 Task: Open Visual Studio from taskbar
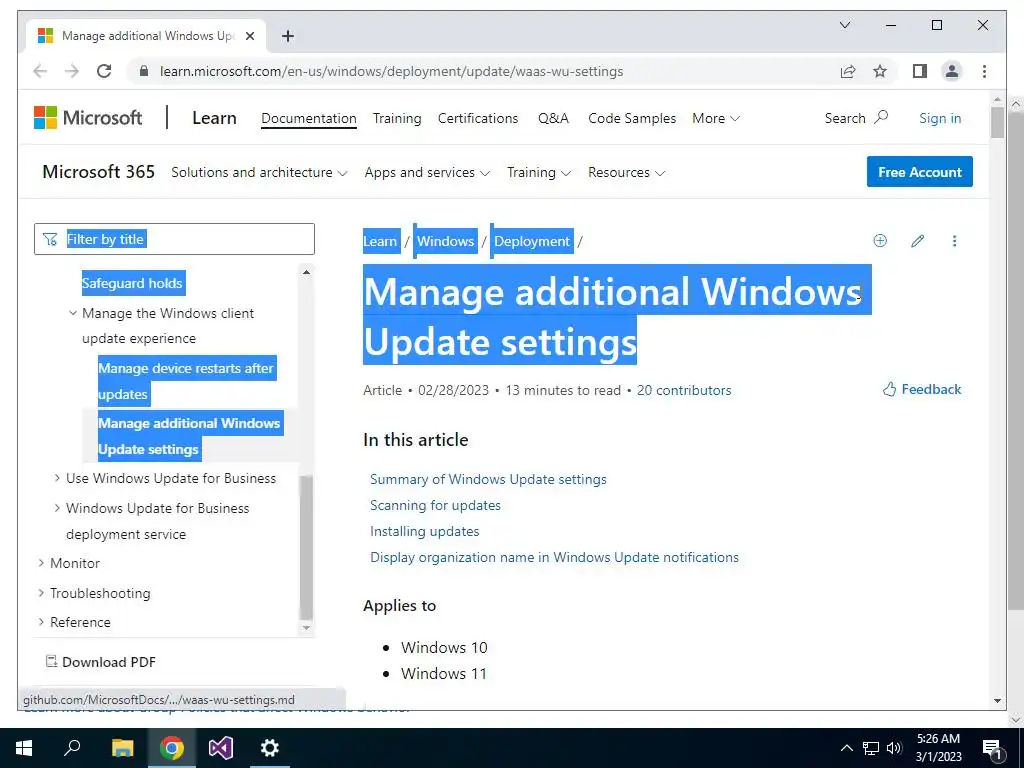tap(221, 748)
